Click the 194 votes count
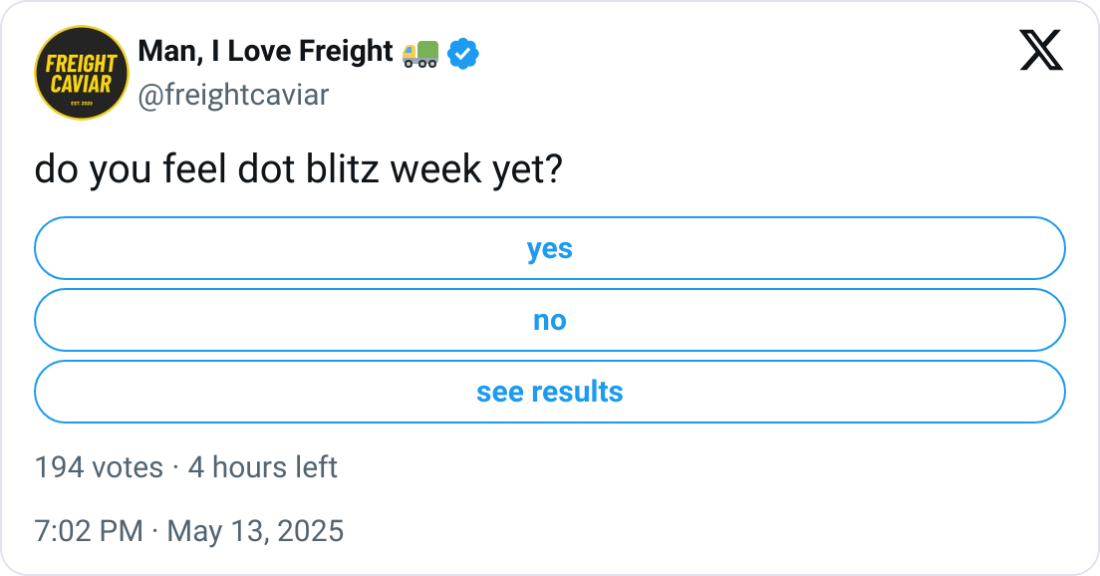This screenshot has width=1100, height=576. [98, 467]
